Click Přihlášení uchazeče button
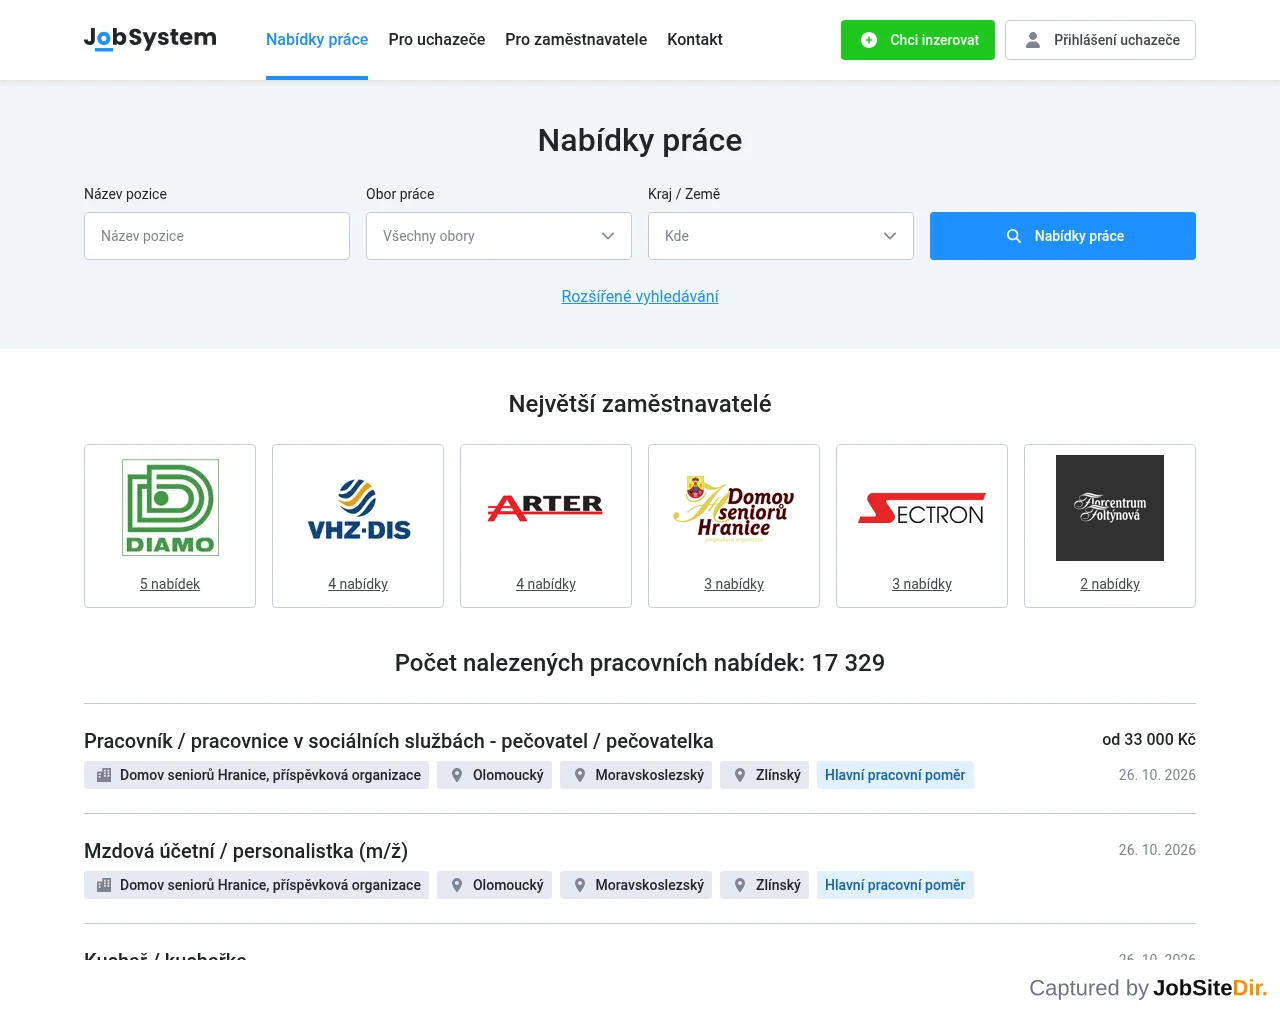Screen dimensions: 1280x1018 (1100, 40)
